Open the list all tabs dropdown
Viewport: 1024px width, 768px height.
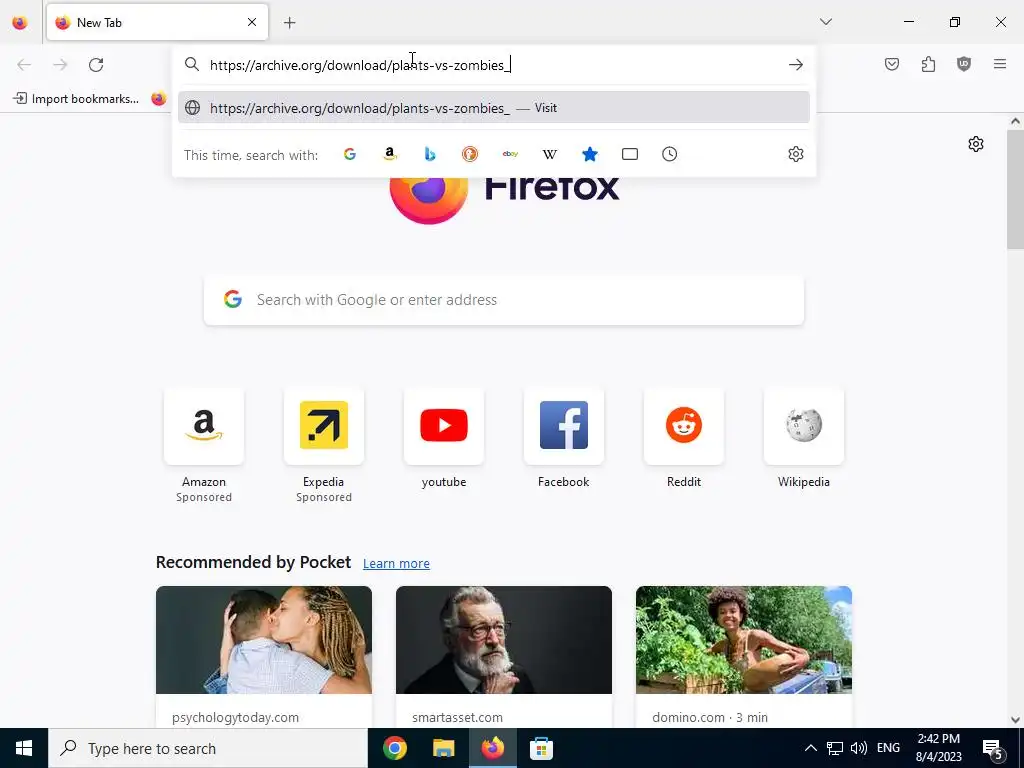click(x=826, y=22)
